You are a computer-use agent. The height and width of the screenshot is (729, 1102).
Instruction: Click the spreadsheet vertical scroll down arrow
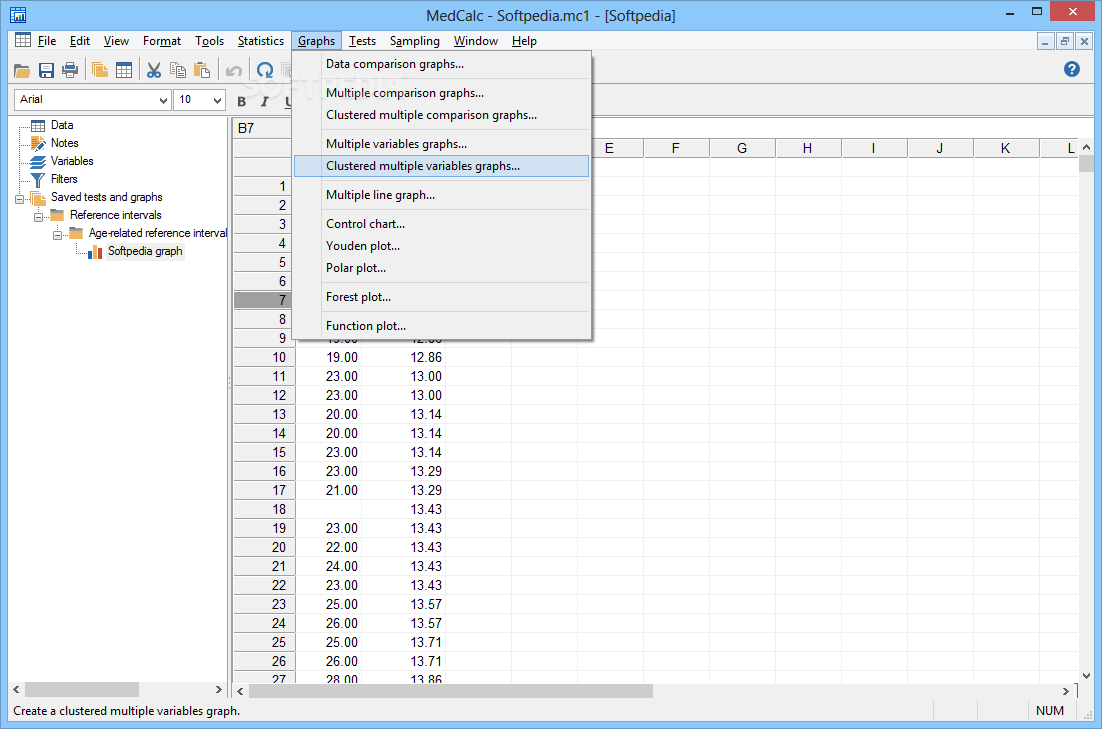pyautogui.click(x=1087, y=676)
